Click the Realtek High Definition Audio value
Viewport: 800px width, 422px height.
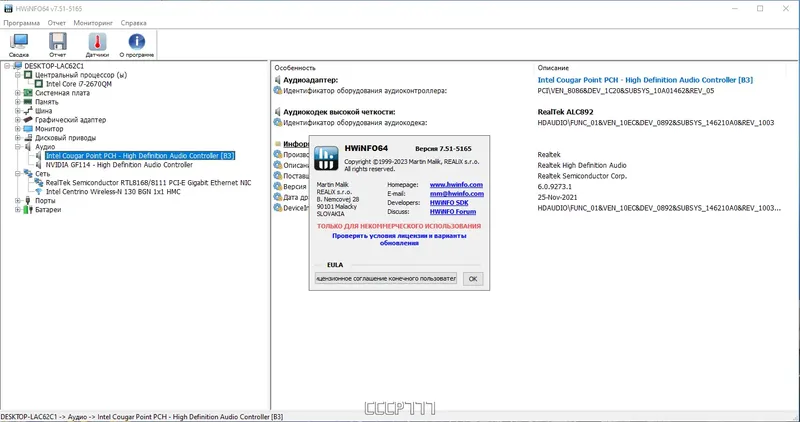point(582,165)
